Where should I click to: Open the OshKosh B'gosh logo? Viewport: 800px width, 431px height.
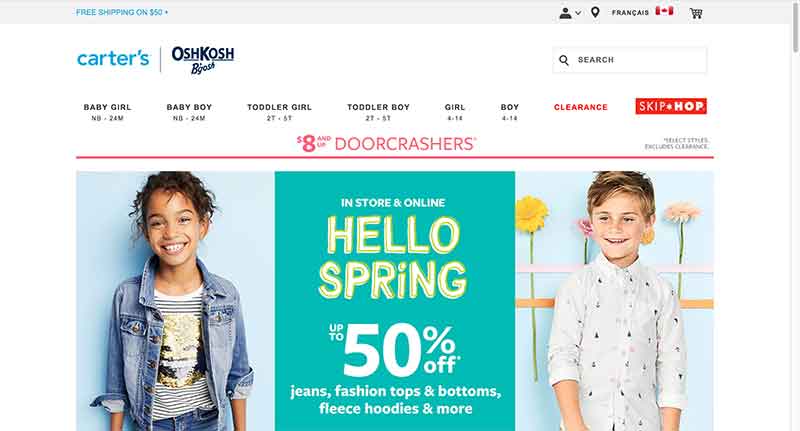203,60
